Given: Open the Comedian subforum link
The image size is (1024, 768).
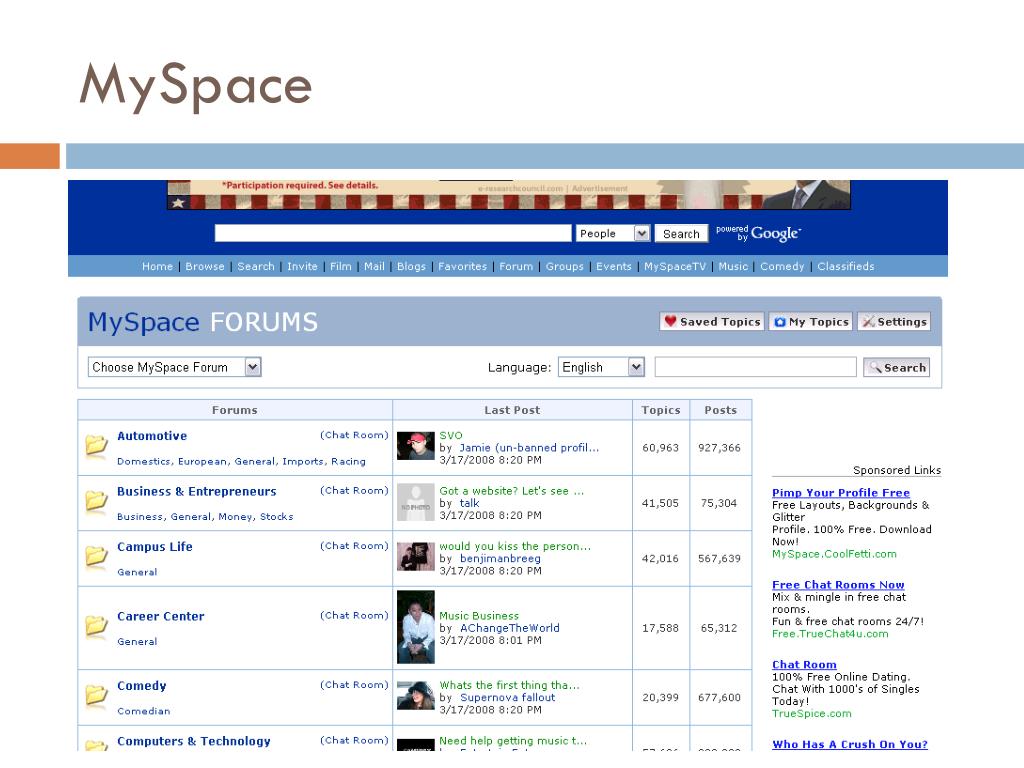Looking at the screenshot, I should click(x=144, y=711).
